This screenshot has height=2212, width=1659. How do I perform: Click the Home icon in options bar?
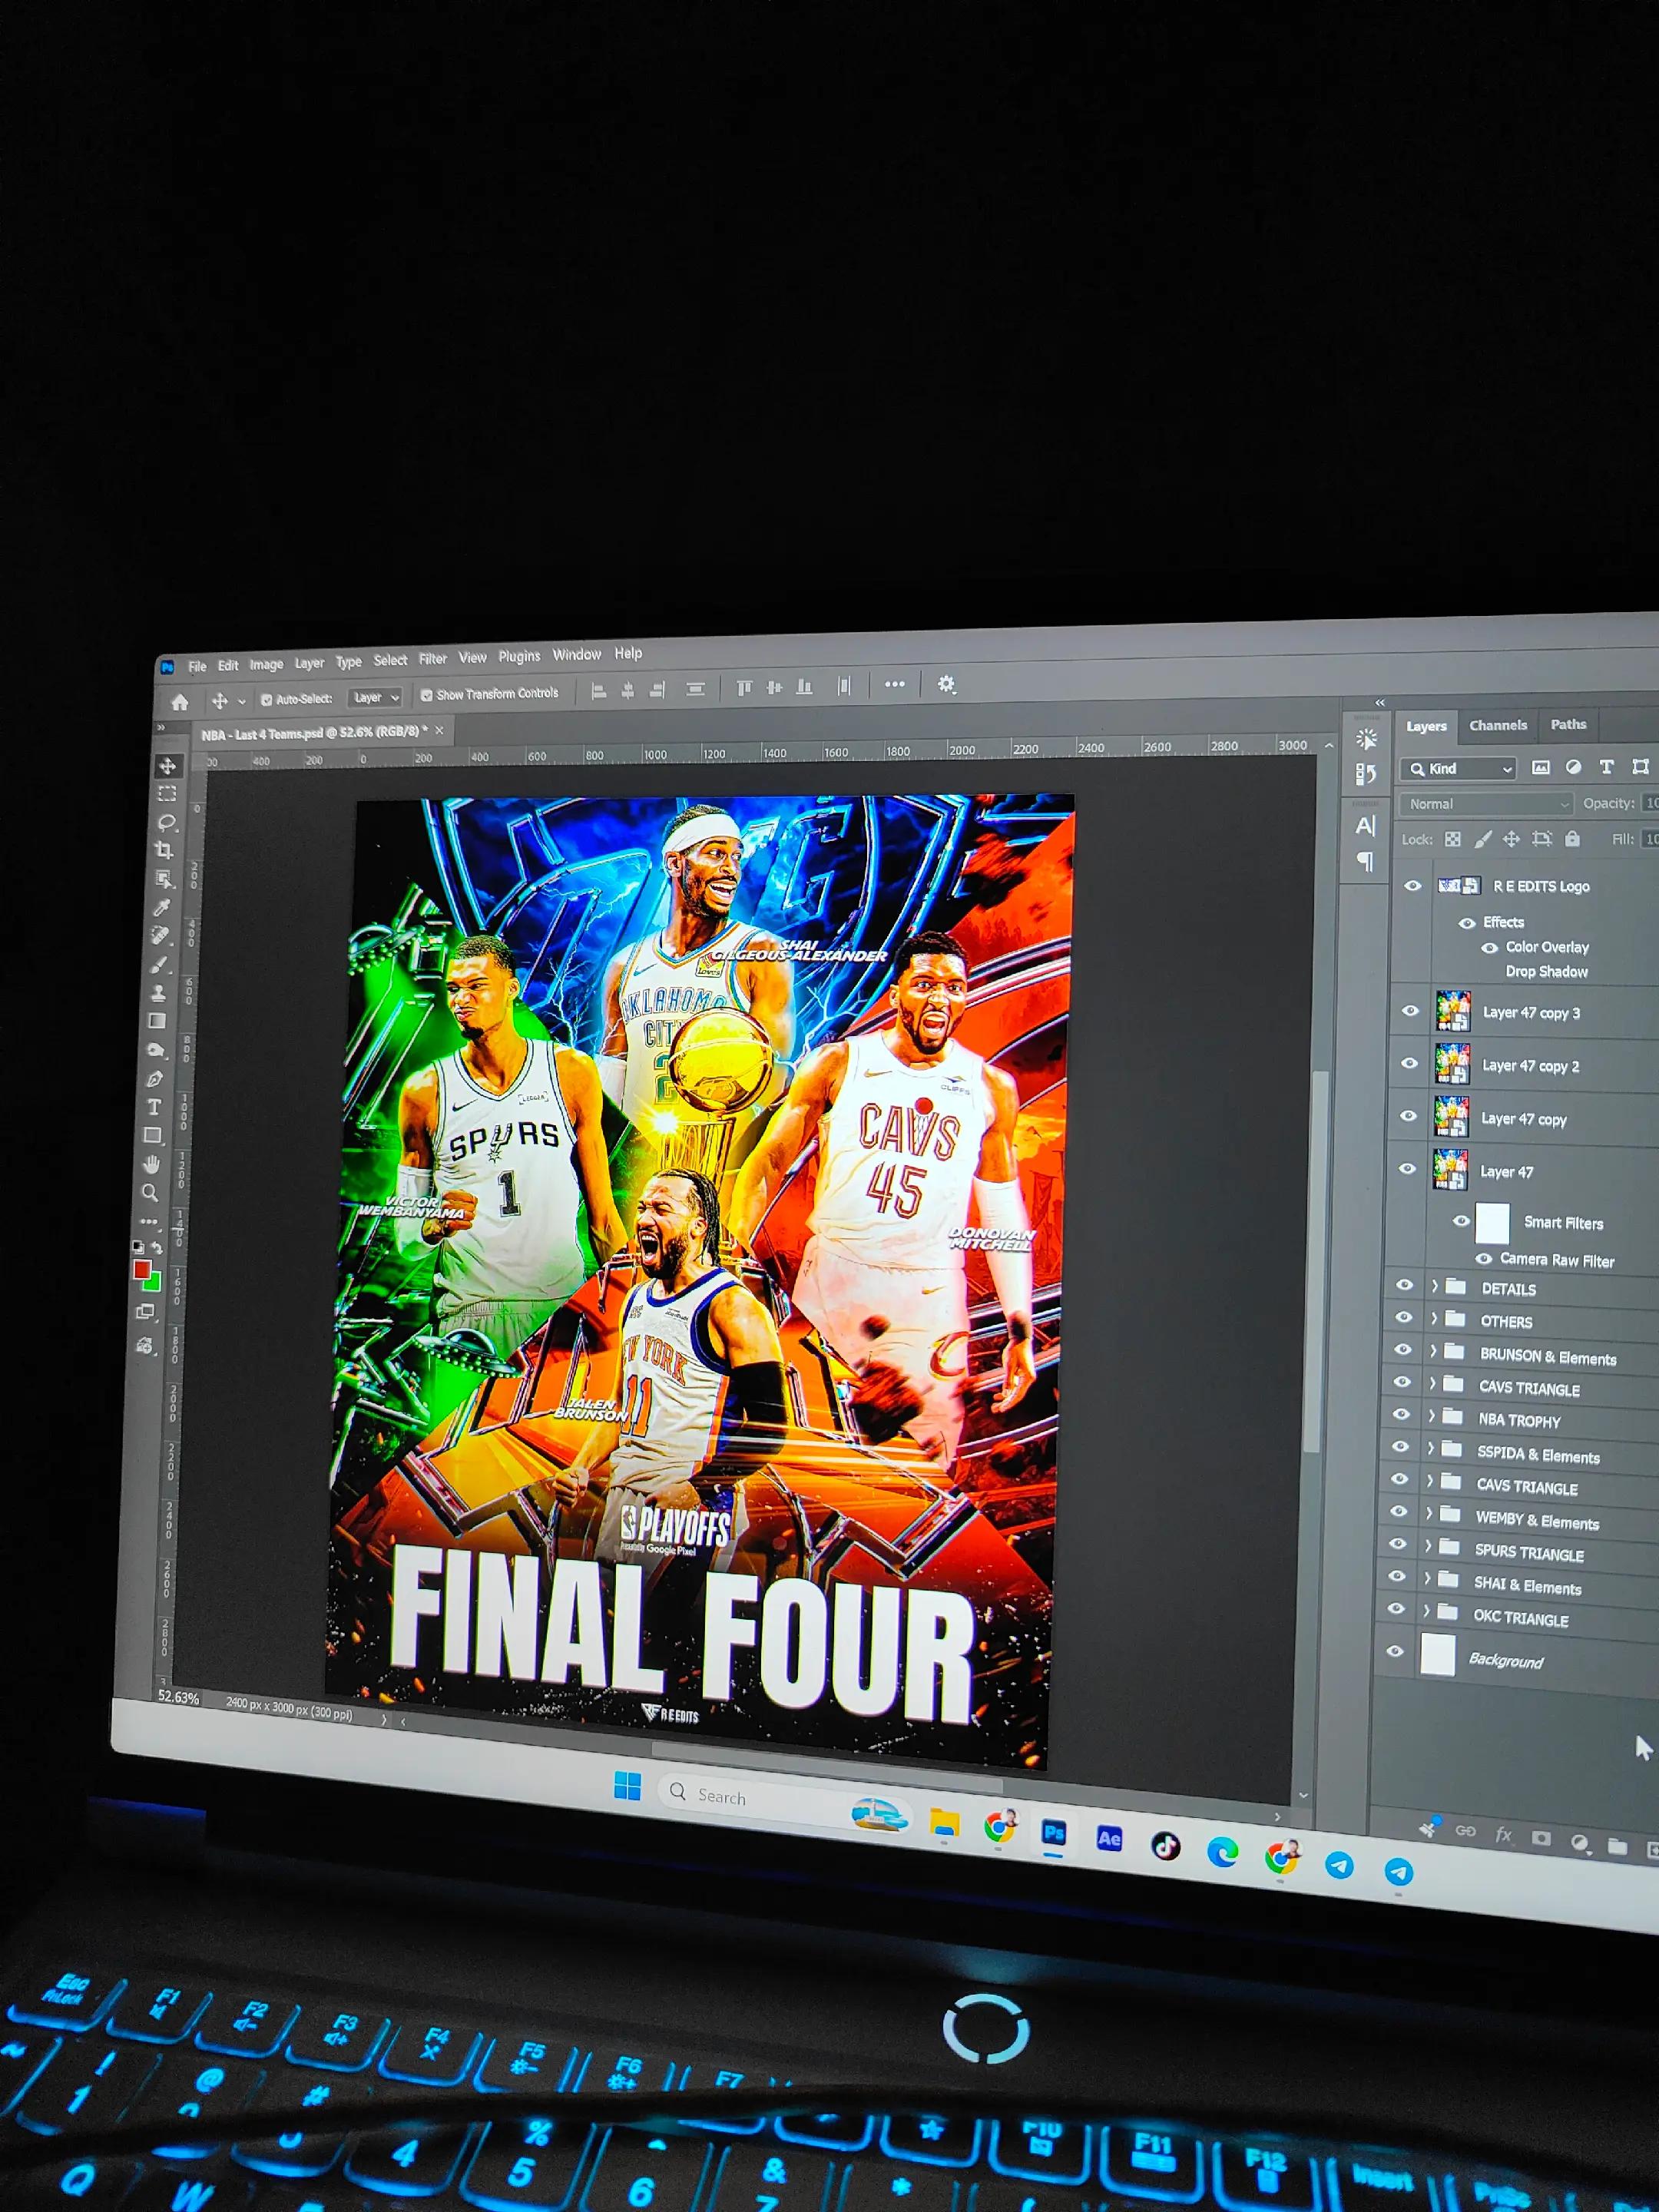pos(180,702)
